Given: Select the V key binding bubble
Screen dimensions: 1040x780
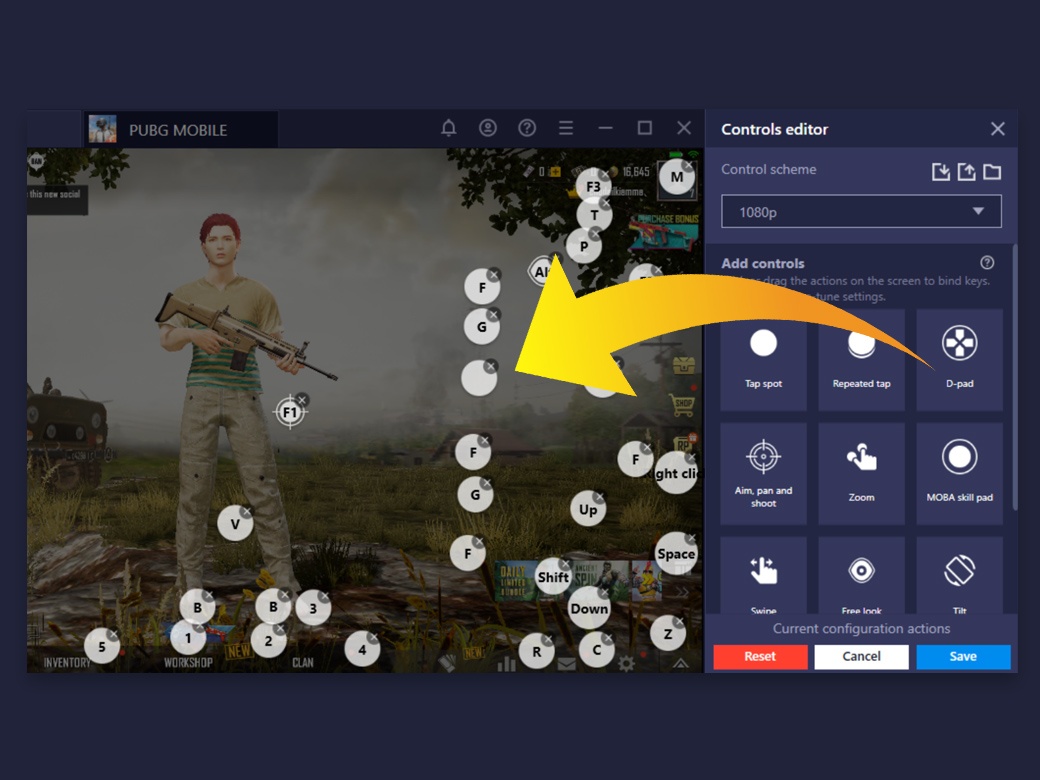Looking at the screenshot, I should point(235,524).
